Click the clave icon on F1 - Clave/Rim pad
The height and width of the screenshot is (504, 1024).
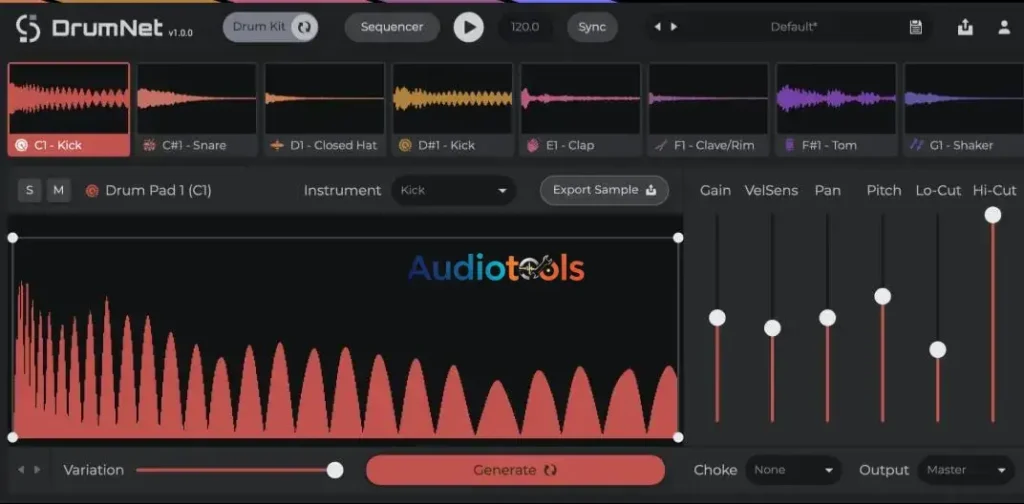[661, 146]
